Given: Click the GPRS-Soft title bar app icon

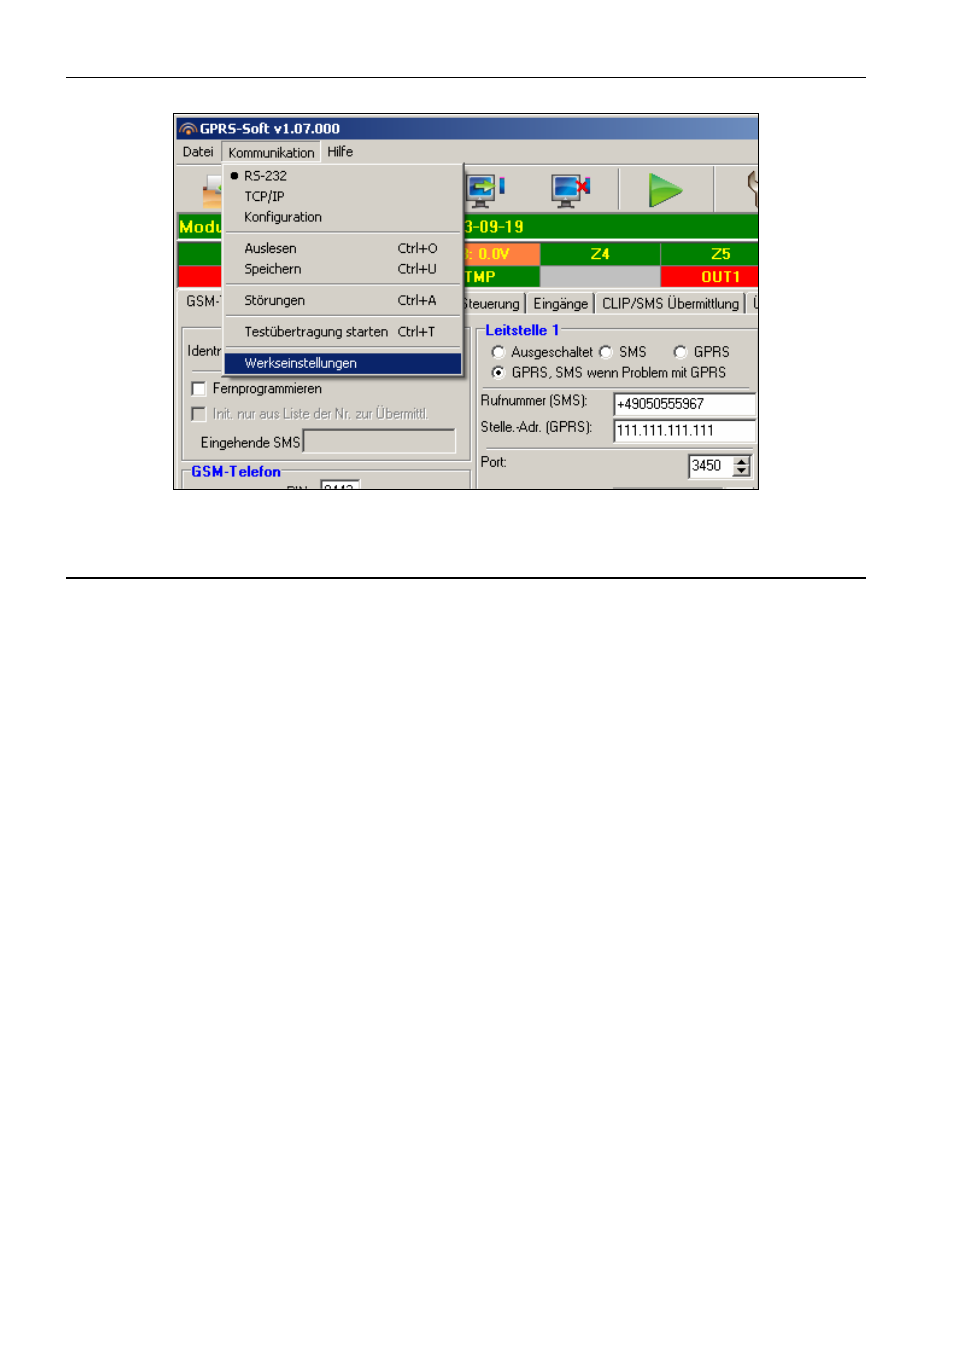Looking at the screenshot, I should click(x=188, y=129).
